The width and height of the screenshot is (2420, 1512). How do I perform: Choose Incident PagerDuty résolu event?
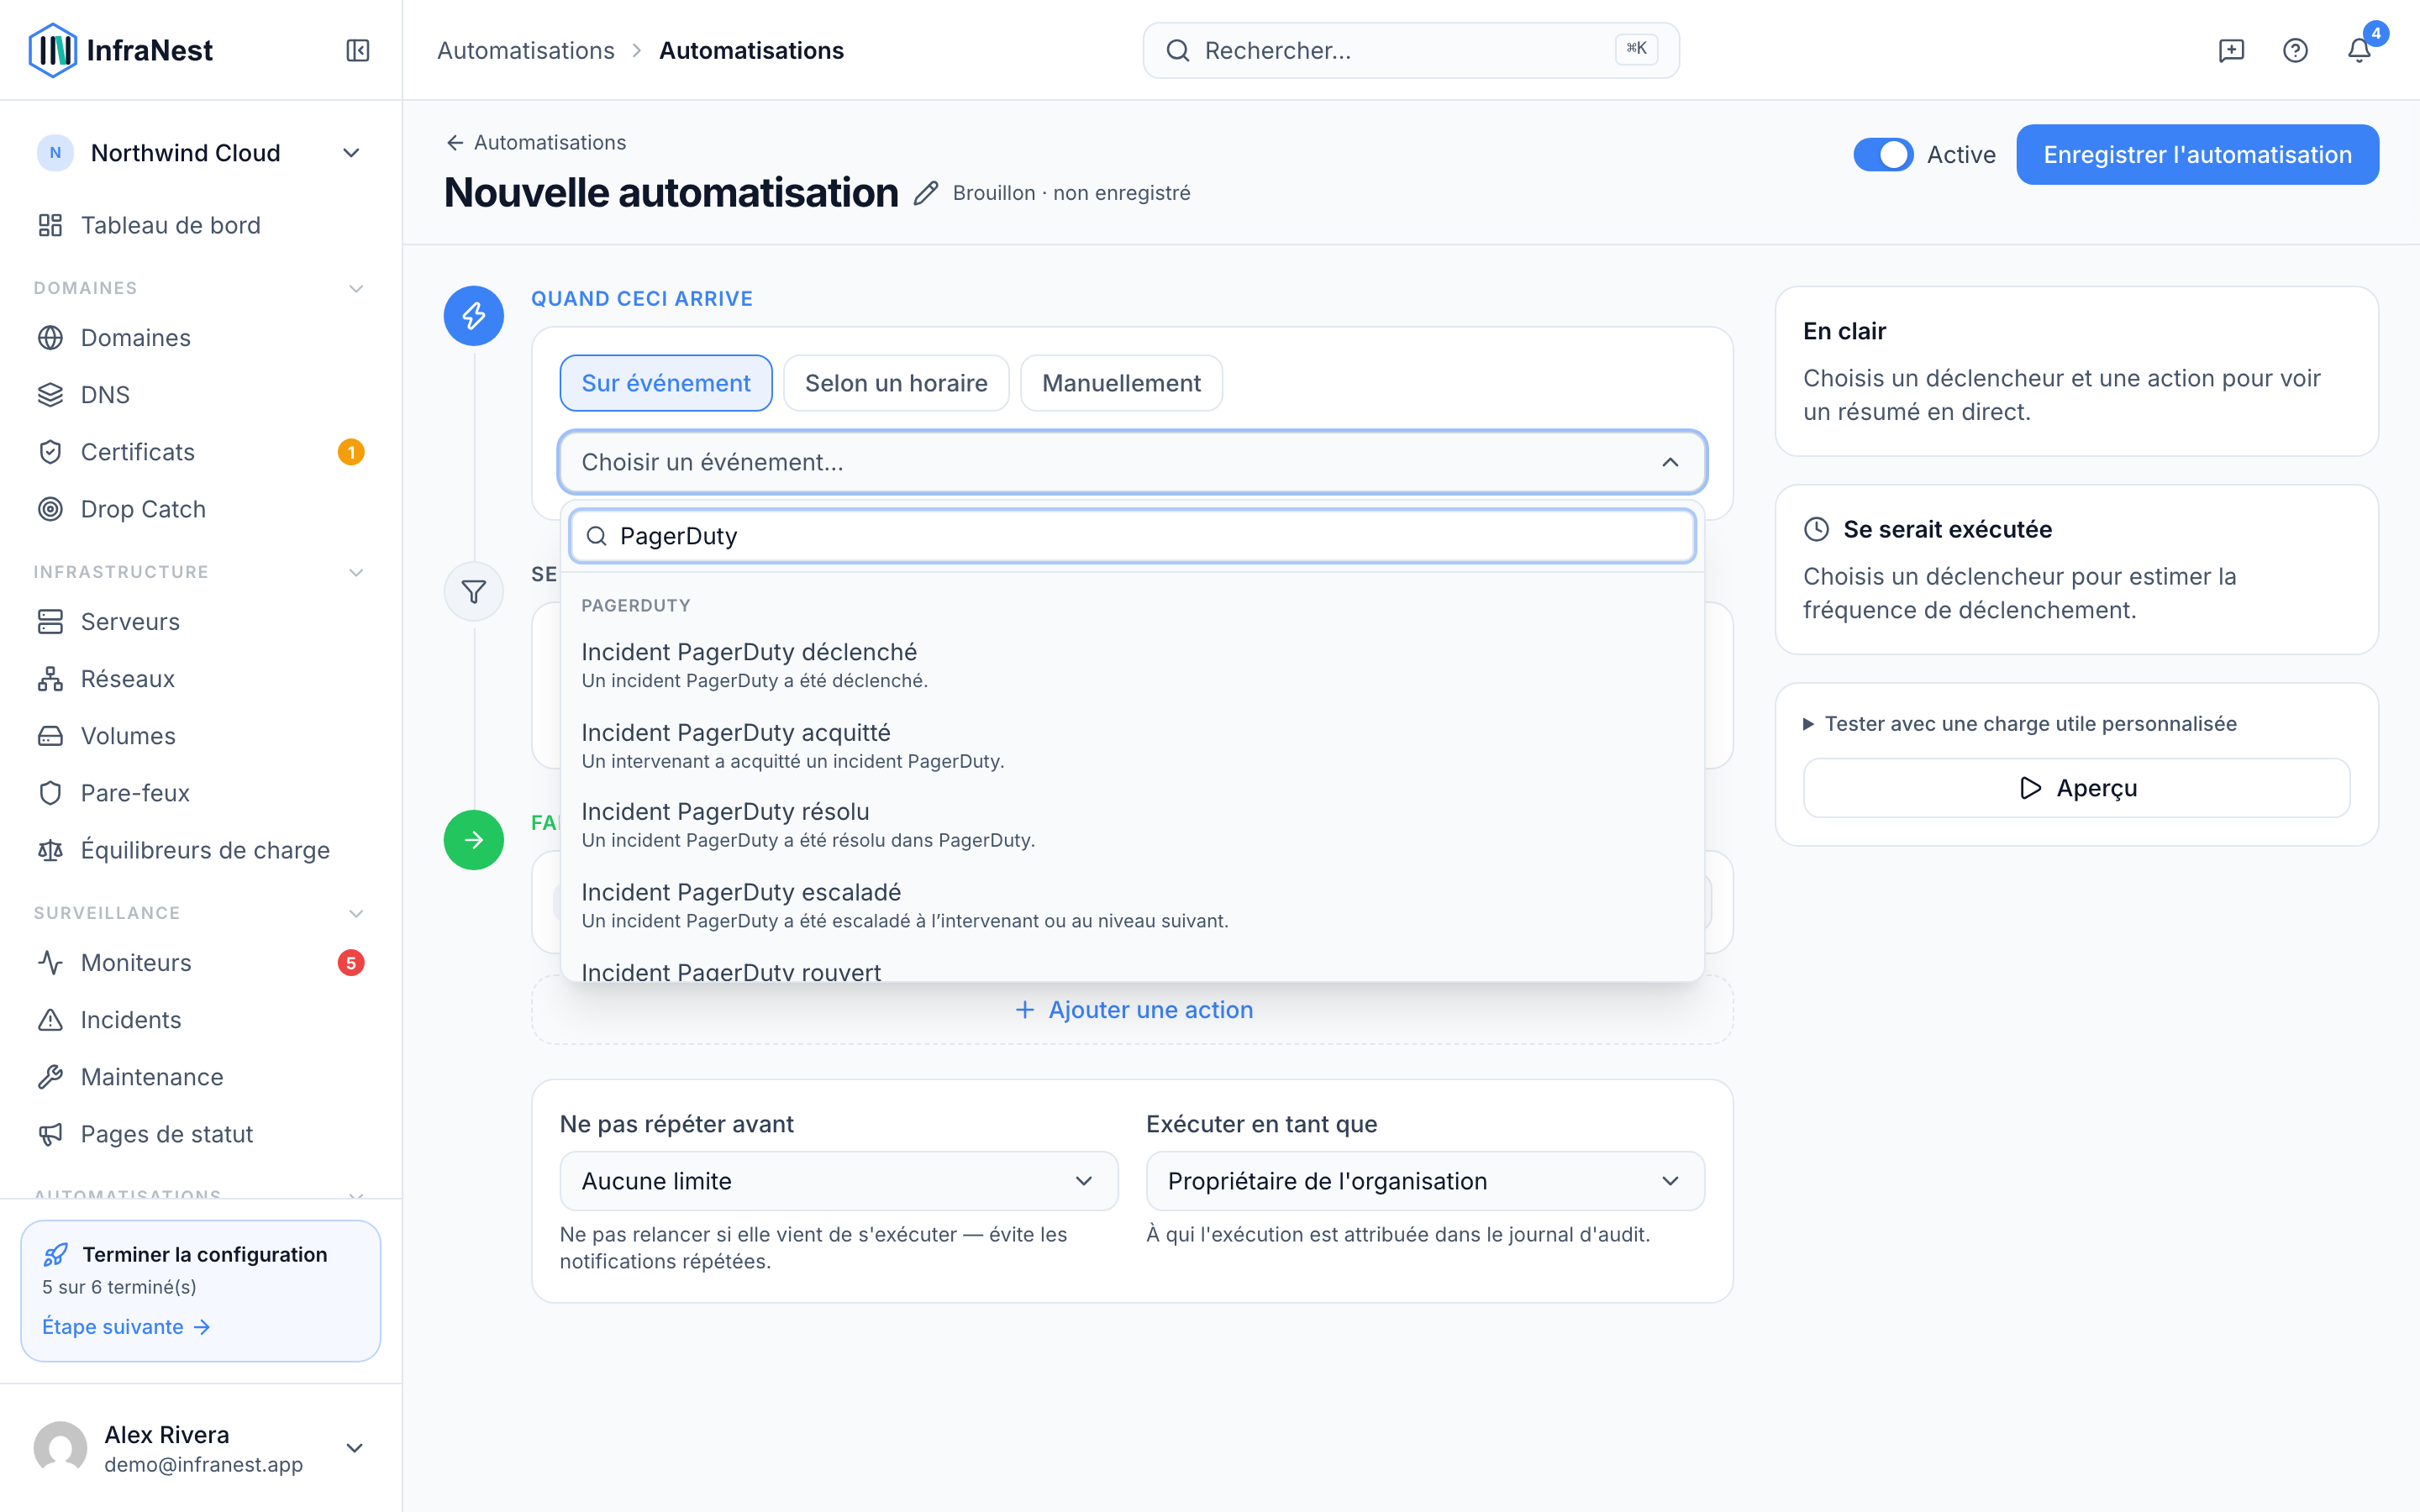pyautogui.click(x=1132, y=825)
